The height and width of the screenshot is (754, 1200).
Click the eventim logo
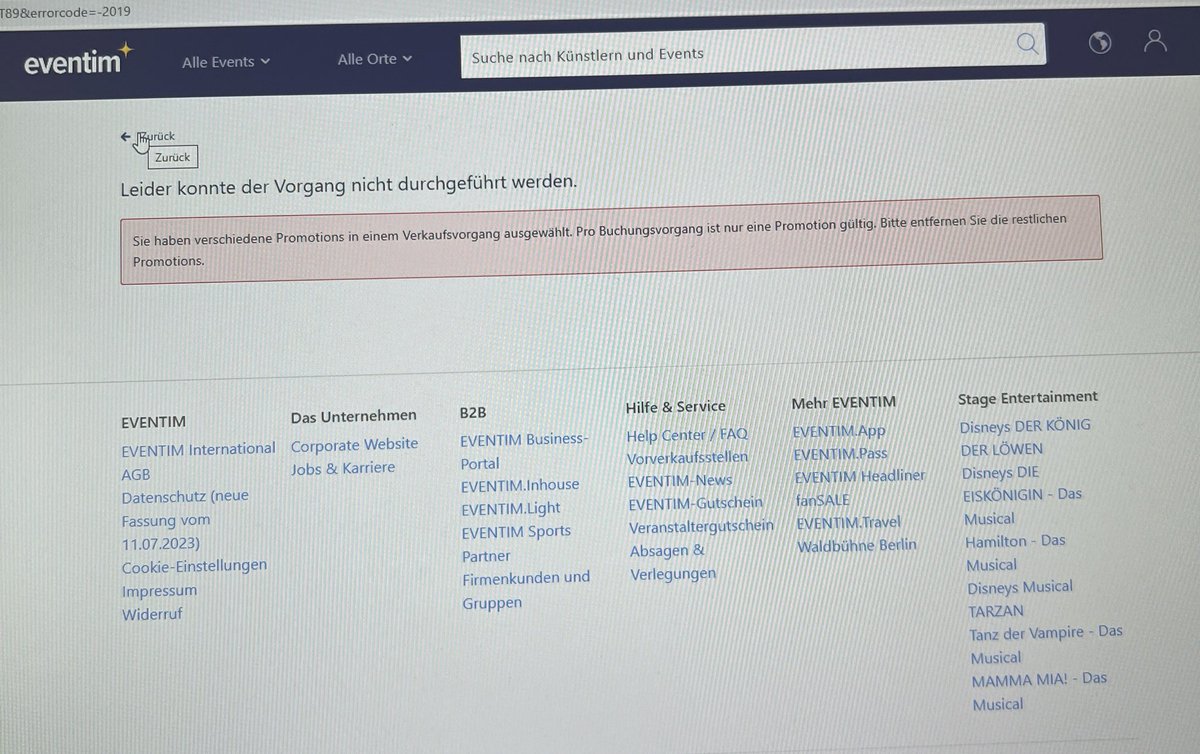pos(78,60)
